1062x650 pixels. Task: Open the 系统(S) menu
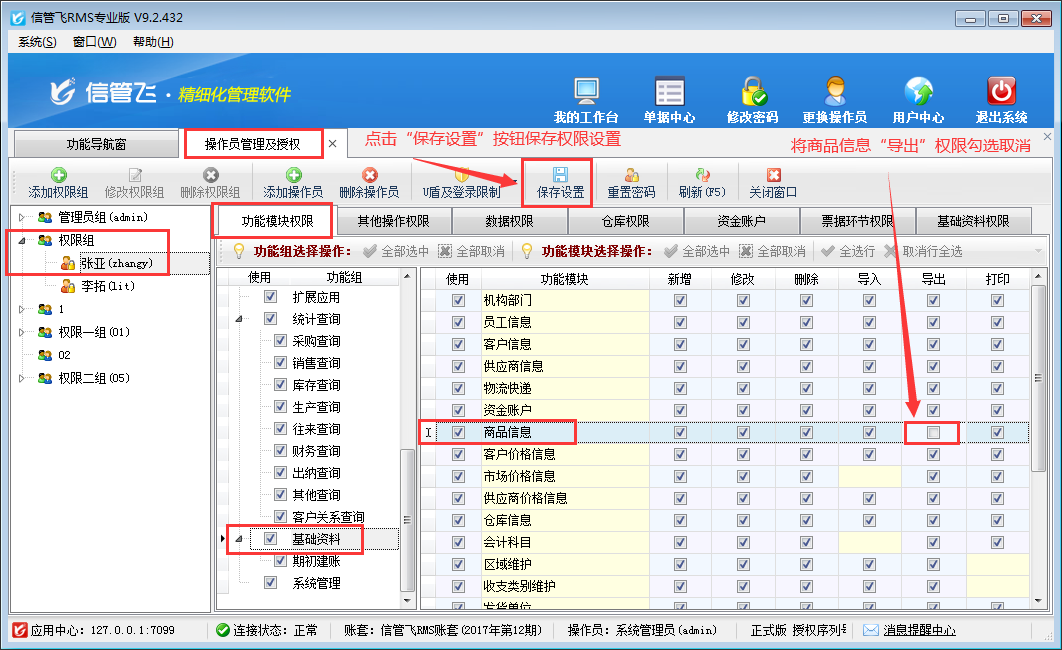point(37,42)
